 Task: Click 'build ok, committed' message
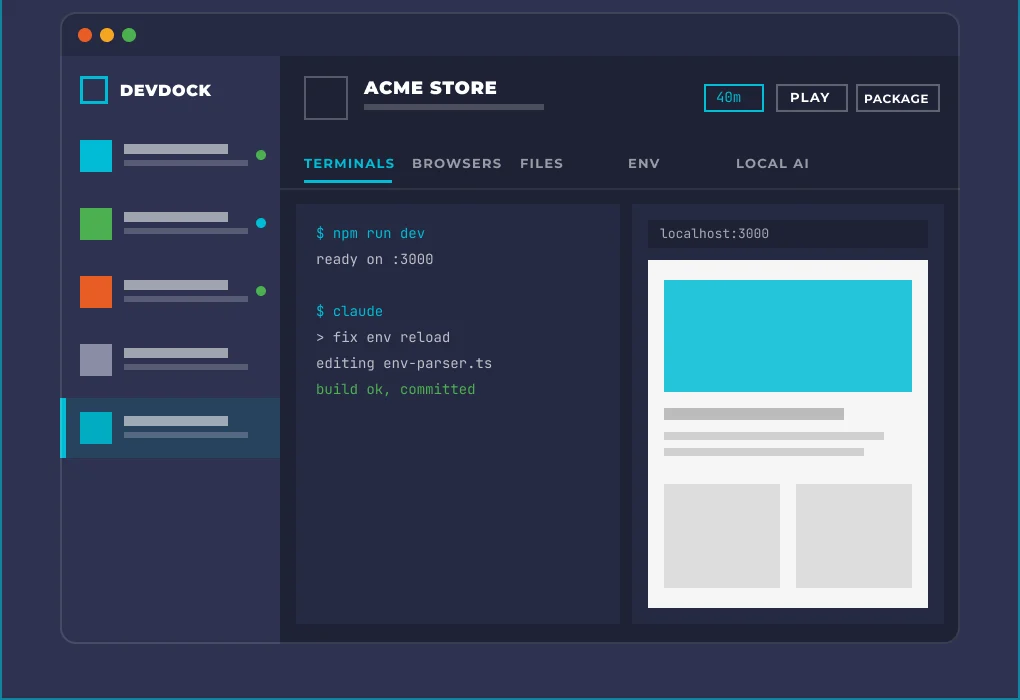tap(396, 389)
